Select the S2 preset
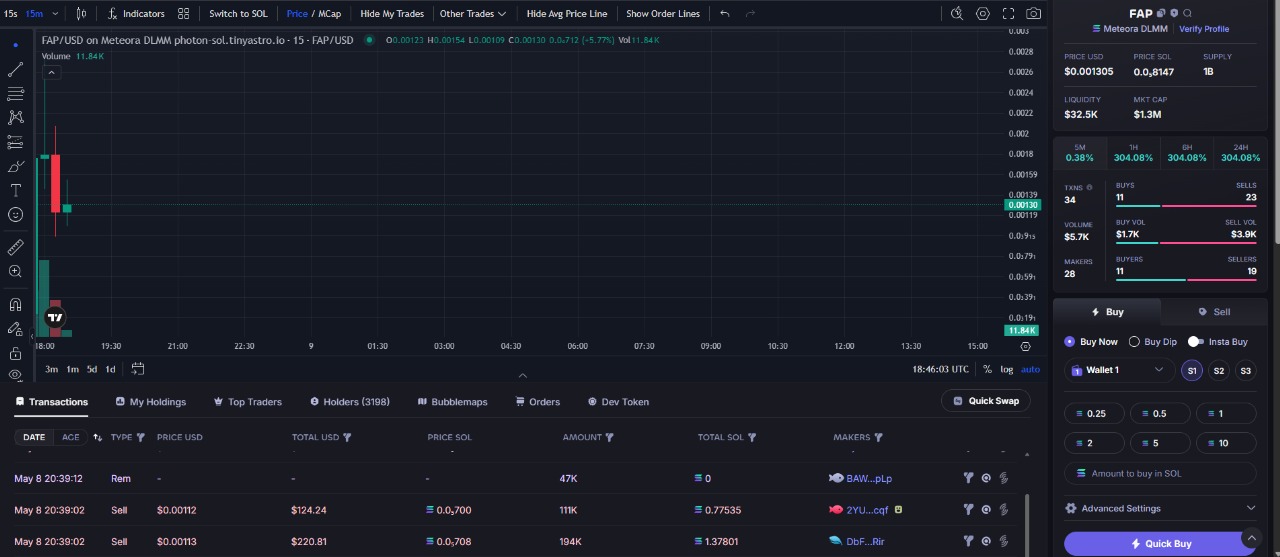This screenshot has height=557, width=1280. click(x=1218, y=371)
